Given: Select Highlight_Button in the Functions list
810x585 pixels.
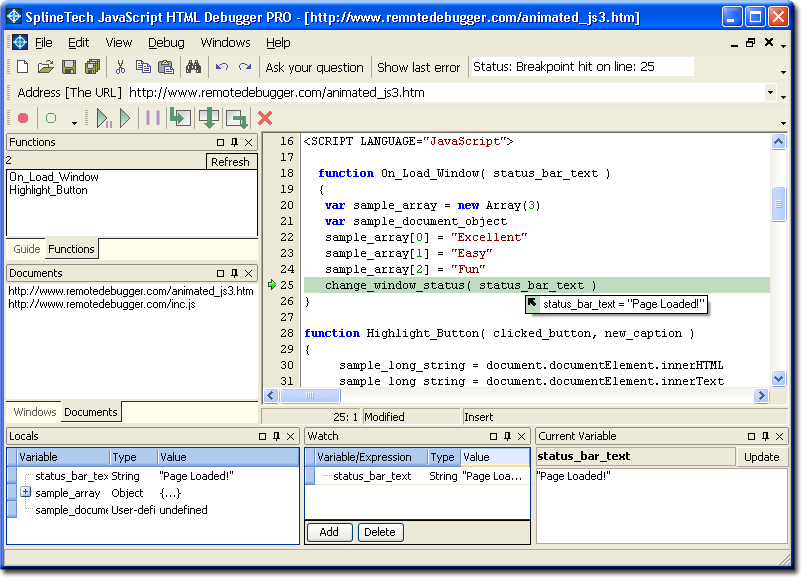Looking at the screenshot, I should coord(48,190).
